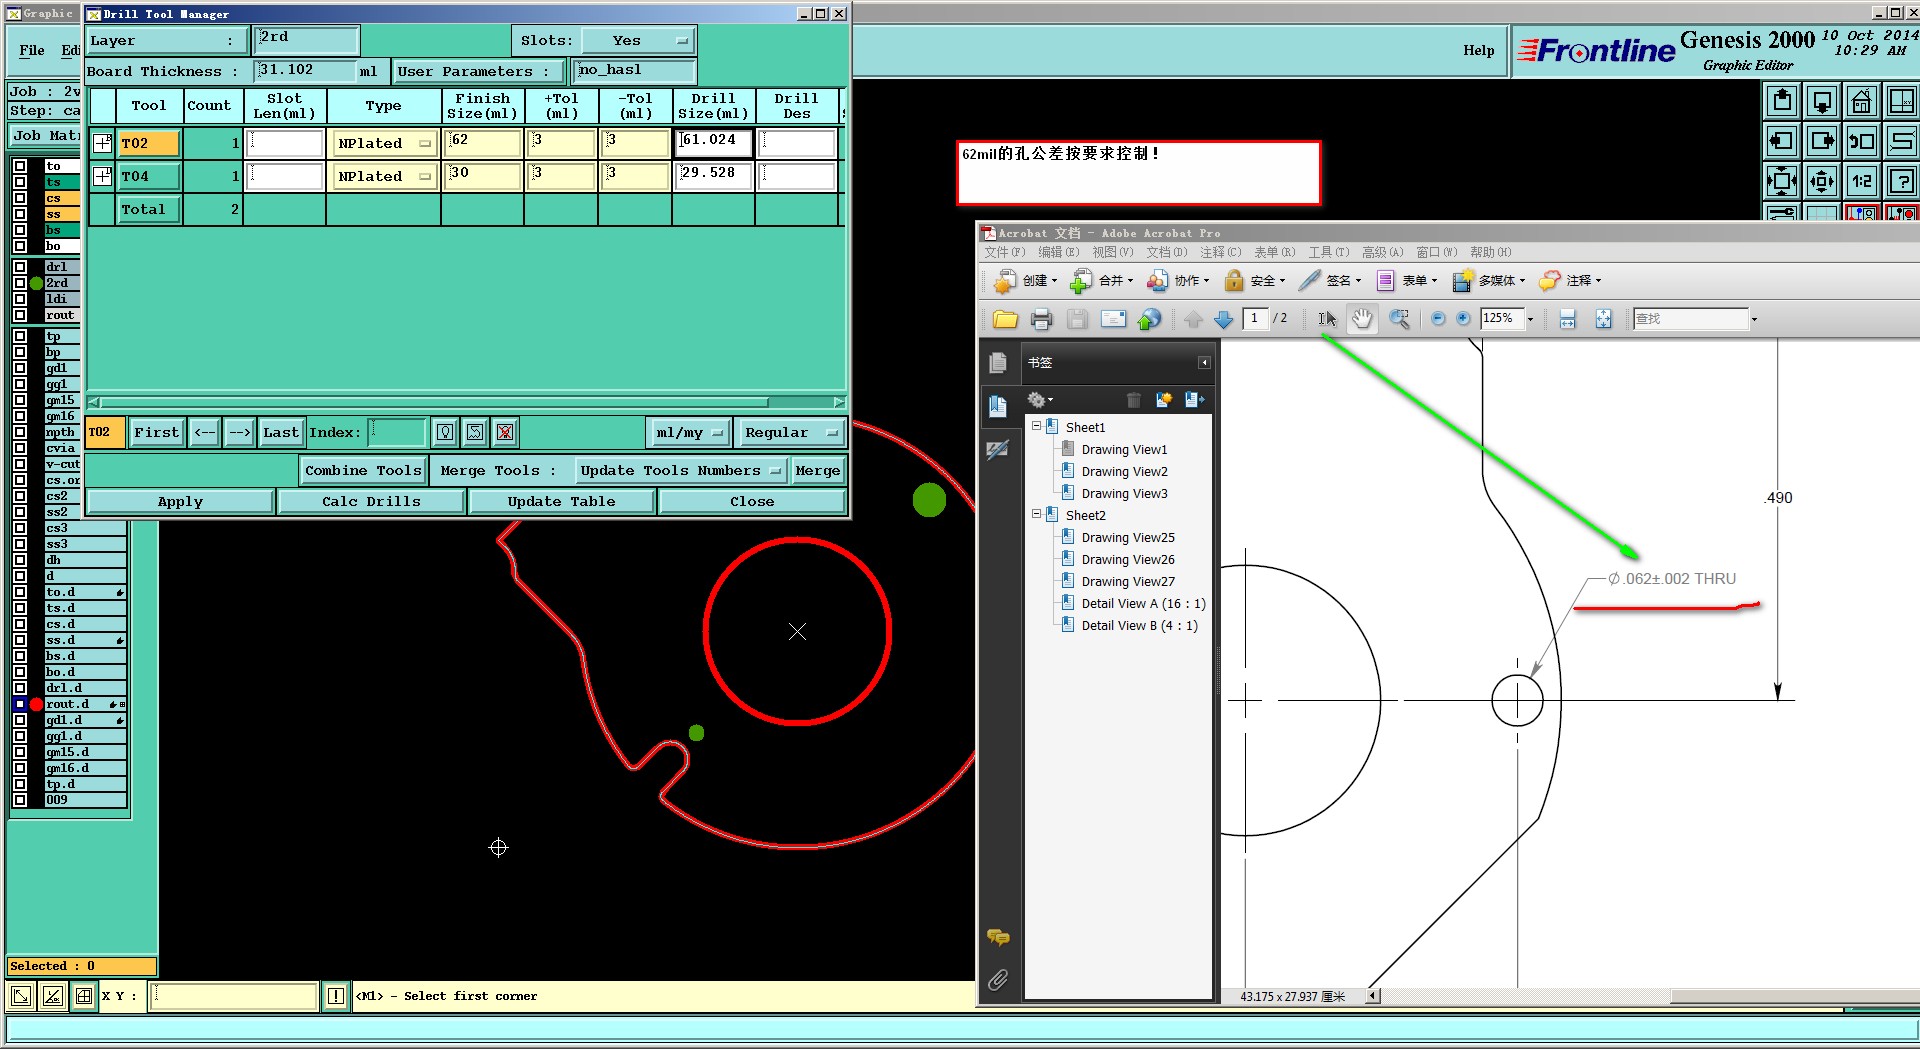Click the open folder icon in Acrobat

(1005, 319)
